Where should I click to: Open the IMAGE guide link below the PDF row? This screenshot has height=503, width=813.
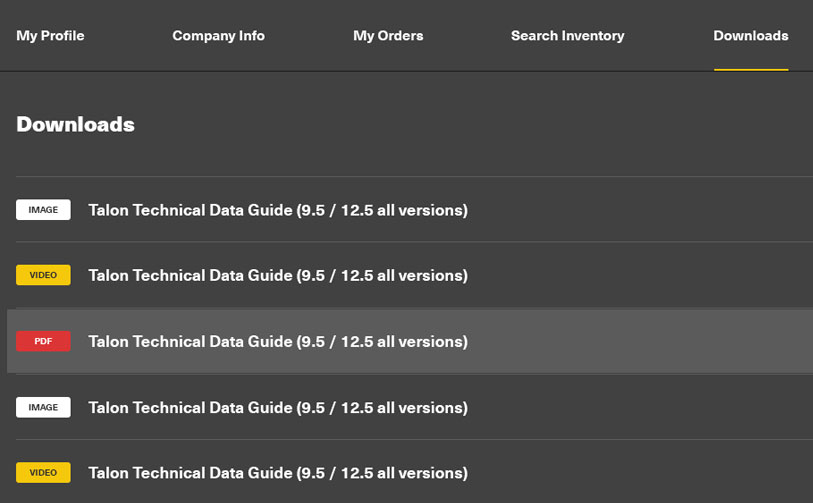coord(278,408)
